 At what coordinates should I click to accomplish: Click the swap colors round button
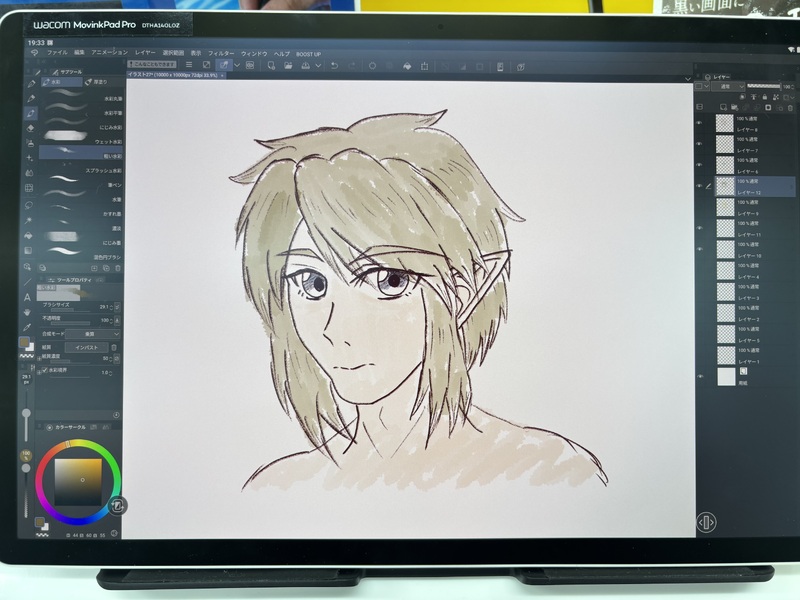click(x=118, y=506)
